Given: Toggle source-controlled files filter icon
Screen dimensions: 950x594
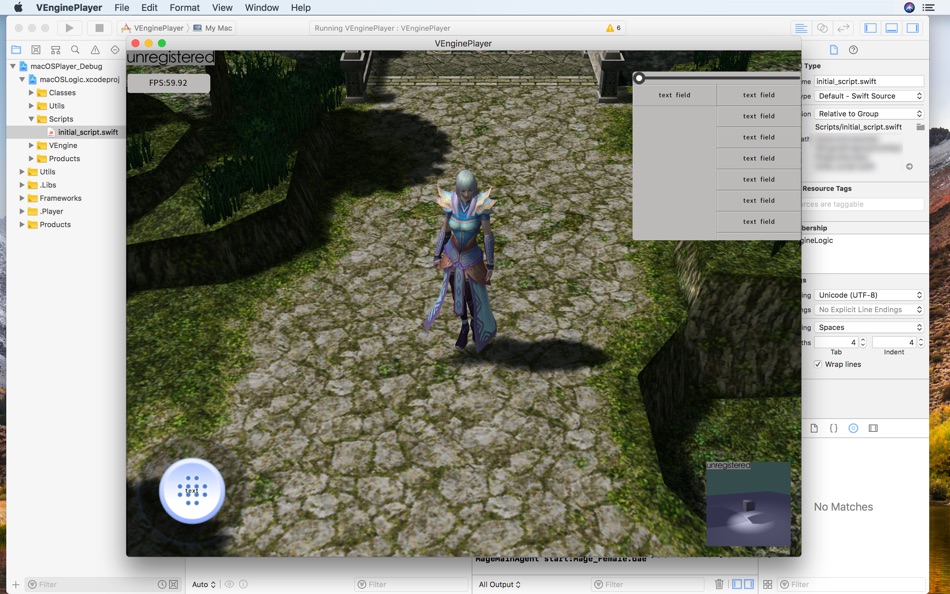Looking at the screenshot, I should (173, 584).
